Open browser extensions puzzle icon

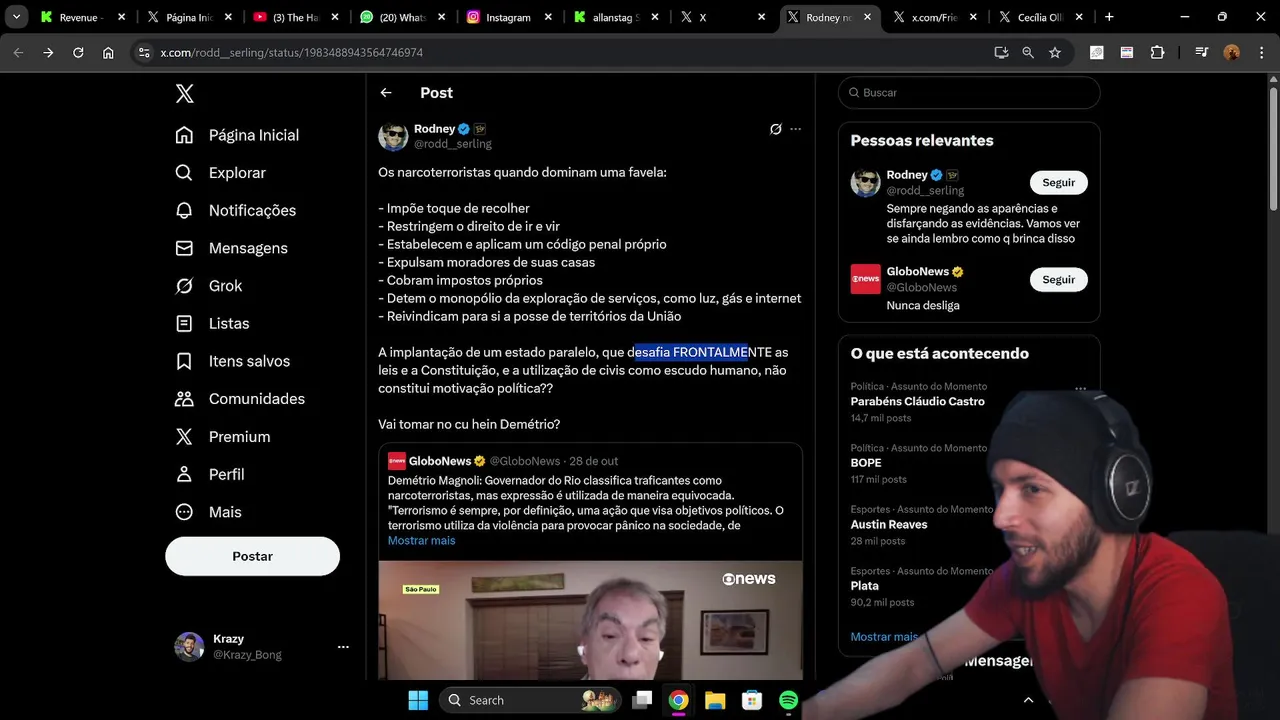click(1158, 52)
